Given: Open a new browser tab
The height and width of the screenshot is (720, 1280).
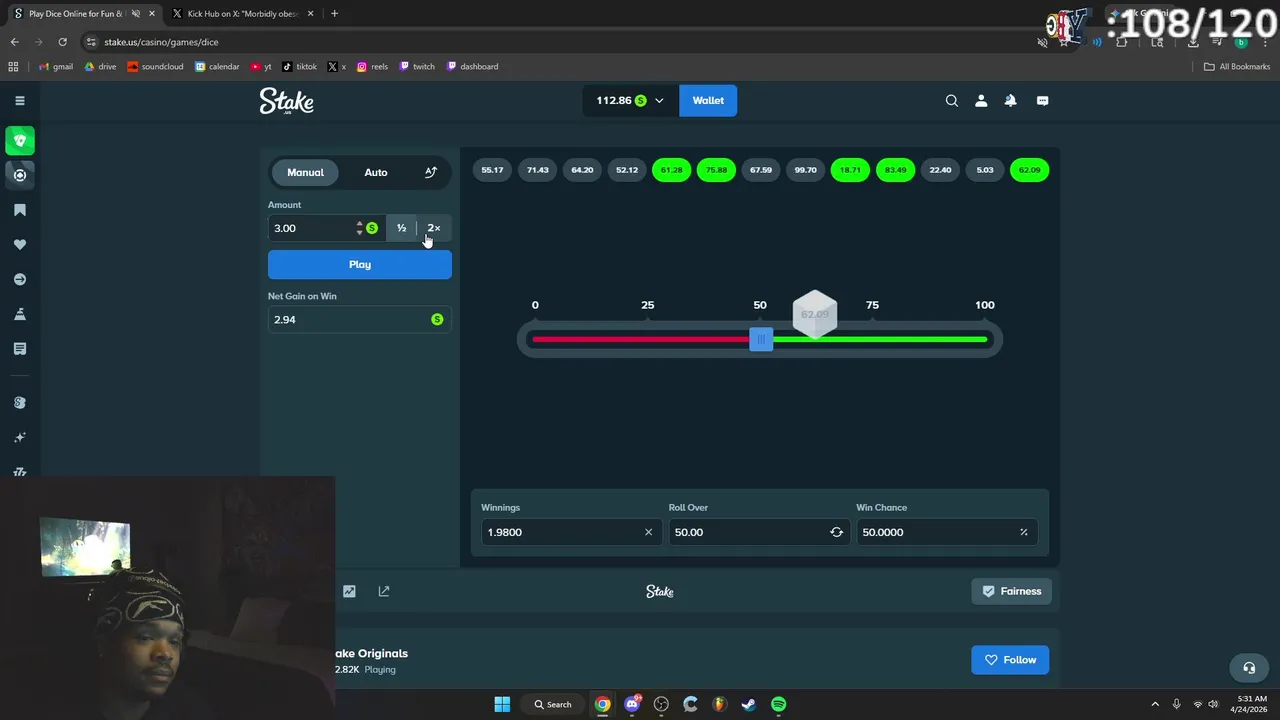Looking at the screenshot, I should (x=334, y=14).
